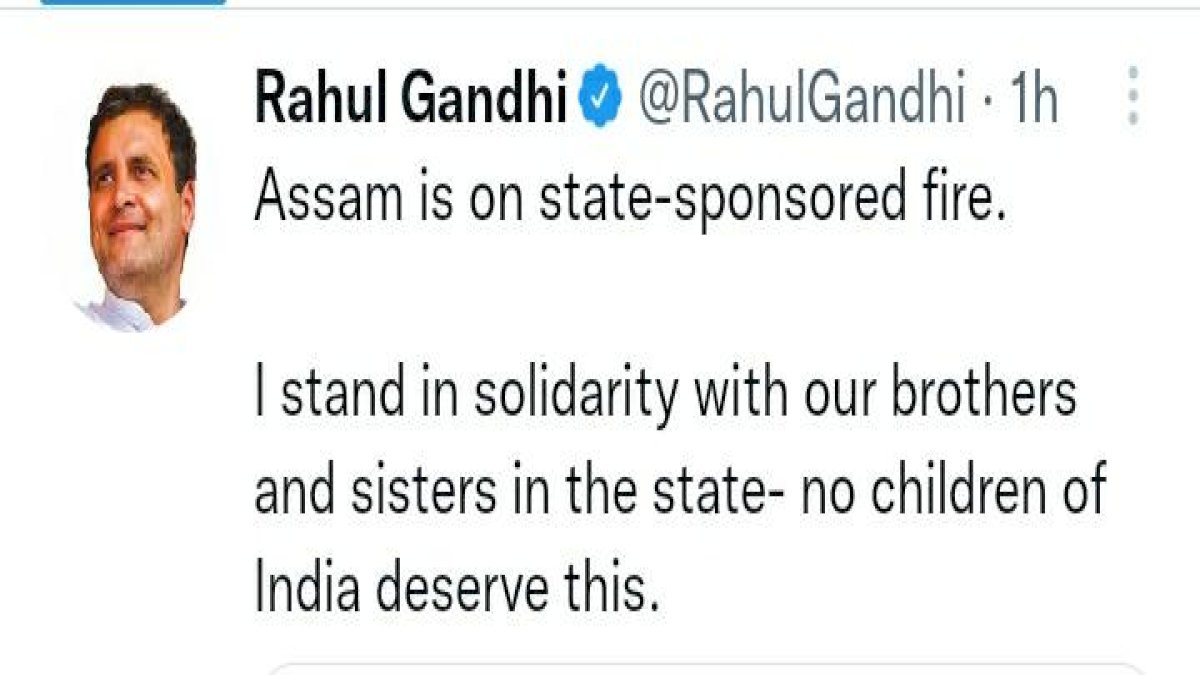Click the line "I stand in solidarity with our brothers"
This screenshot has width=1200, height=675.
pyautogui.click(x=666, y=391)
